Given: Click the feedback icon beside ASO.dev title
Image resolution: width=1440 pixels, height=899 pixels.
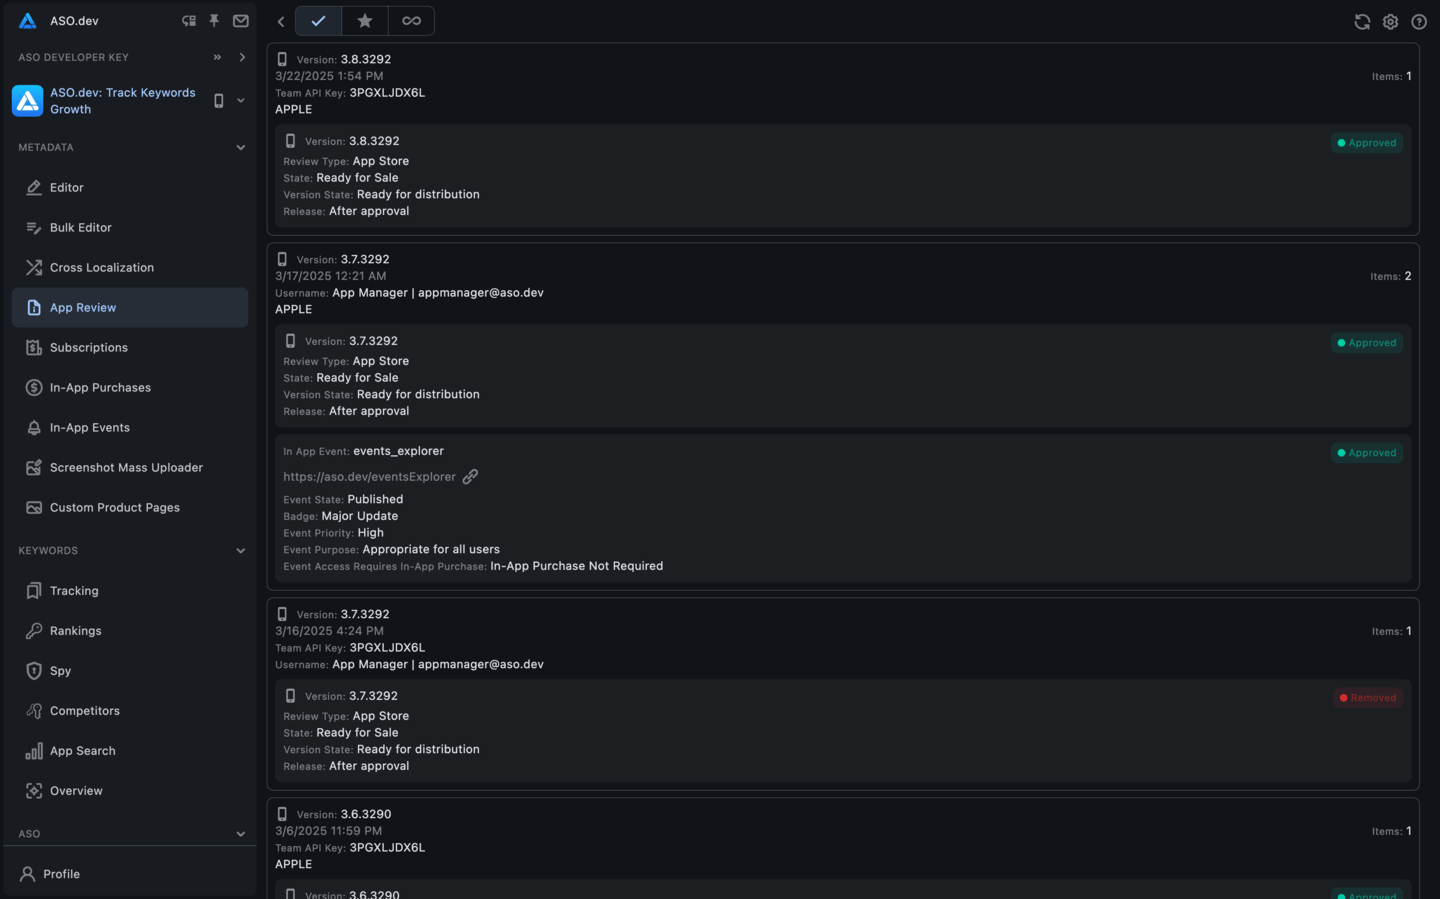Looking at the screenshot, I should (x=188, y=20).
